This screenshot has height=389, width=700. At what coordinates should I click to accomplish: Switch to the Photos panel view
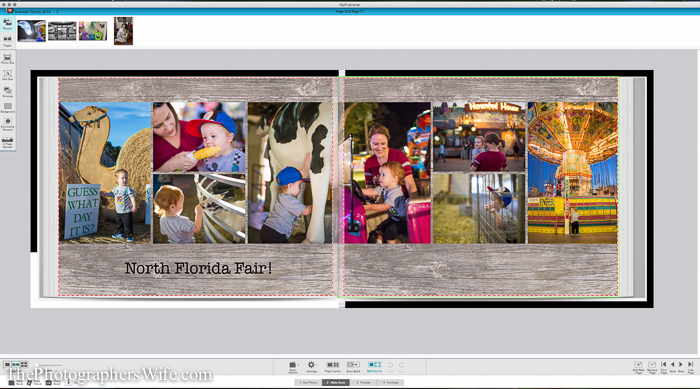[8, 24]
